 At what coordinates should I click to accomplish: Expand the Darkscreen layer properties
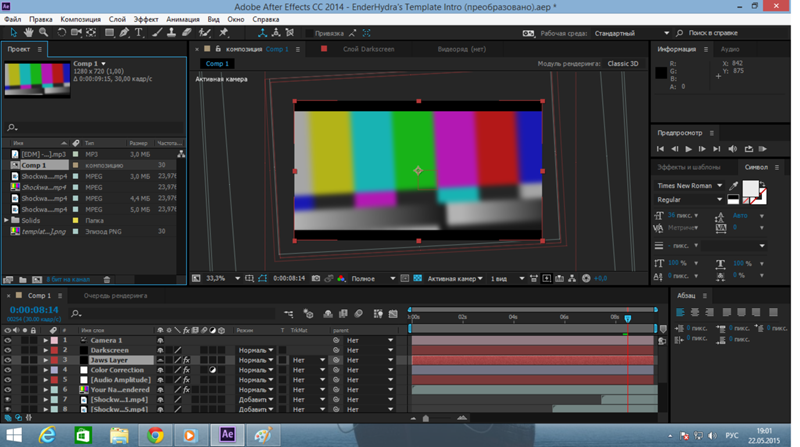pos(45,351)
